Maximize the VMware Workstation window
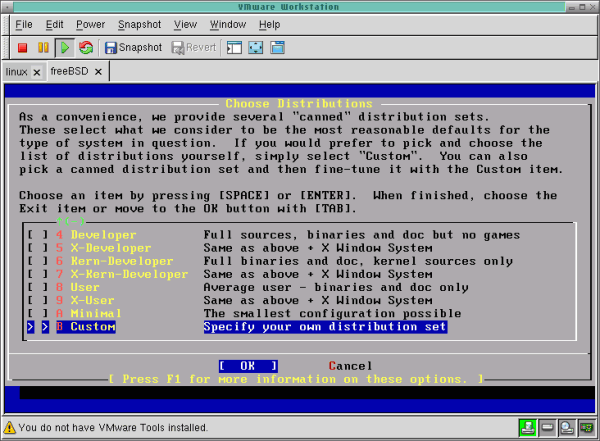This screenshot has height=441, width=600. click(x=582, y=7)
